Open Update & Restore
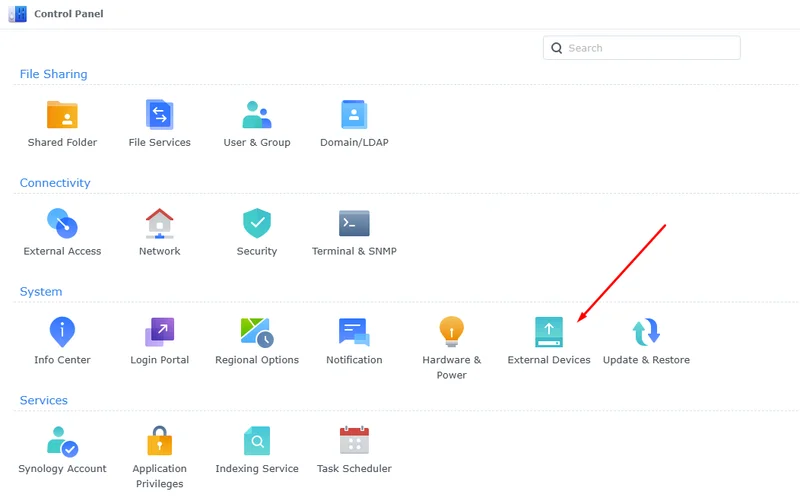This screenshot has height=503, width=800. point(646,332)
